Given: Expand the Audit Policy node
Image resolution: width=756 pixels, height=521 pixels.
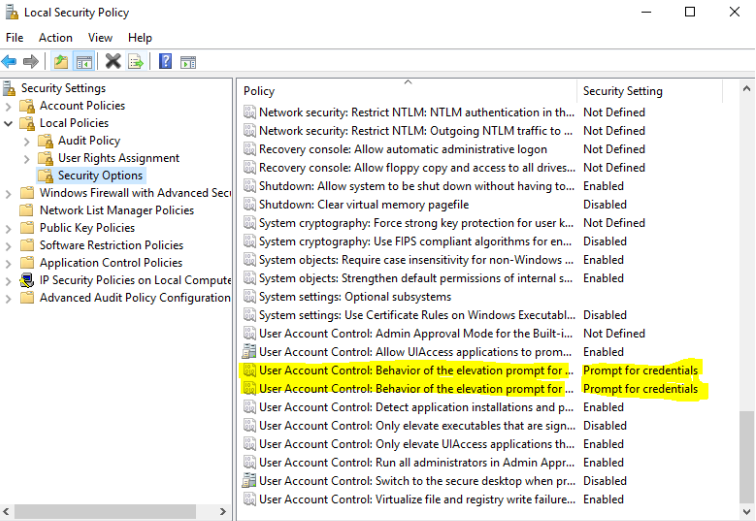Looking at the screenshot, I should 27,141.
